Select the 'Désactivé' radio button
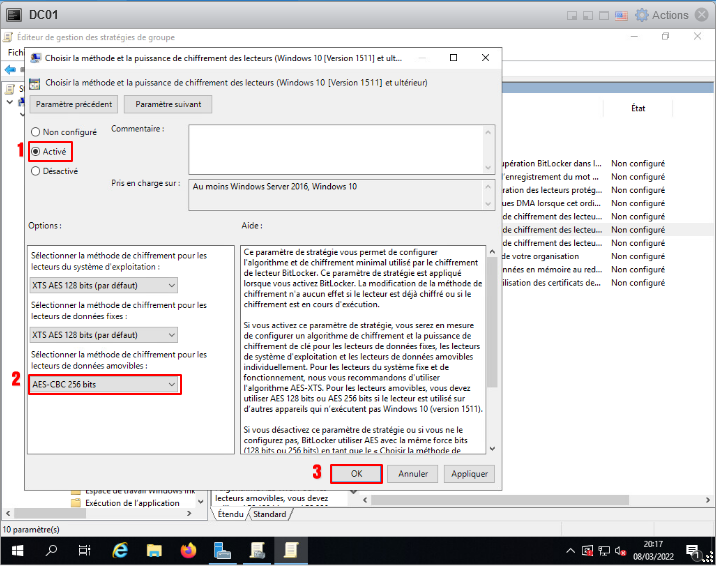This screenshot has height=566, width=716. coord(37,171)
